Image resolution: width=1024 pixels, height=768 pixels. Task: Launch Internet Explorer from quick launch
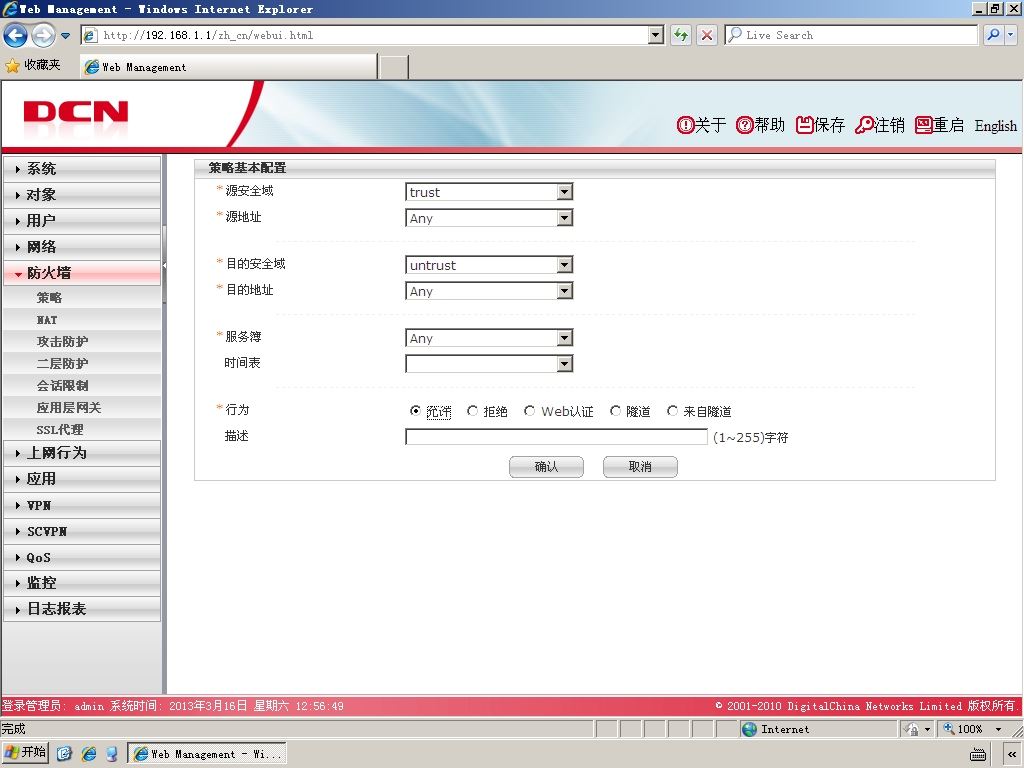point(89,754)
